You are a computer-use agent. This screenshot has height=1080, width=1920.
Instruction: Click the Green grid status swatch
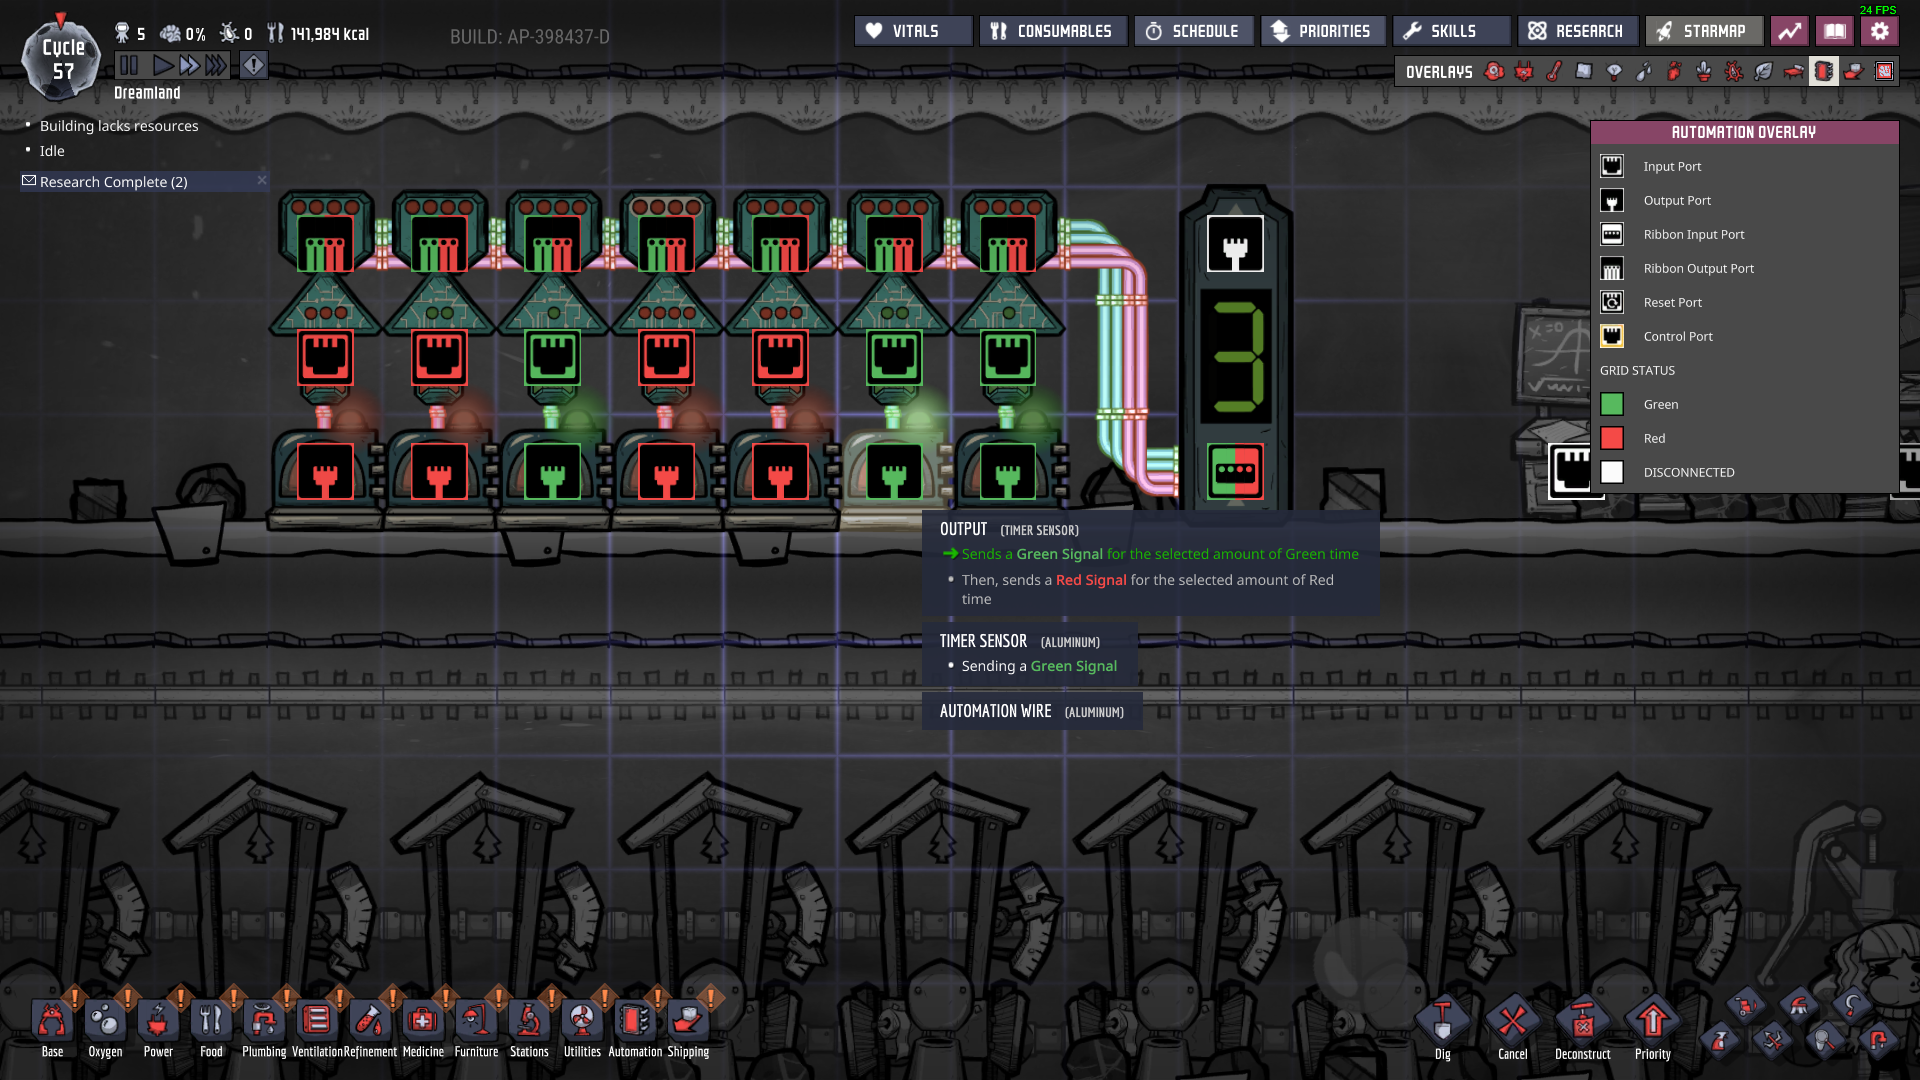[x=1611, y=404]
